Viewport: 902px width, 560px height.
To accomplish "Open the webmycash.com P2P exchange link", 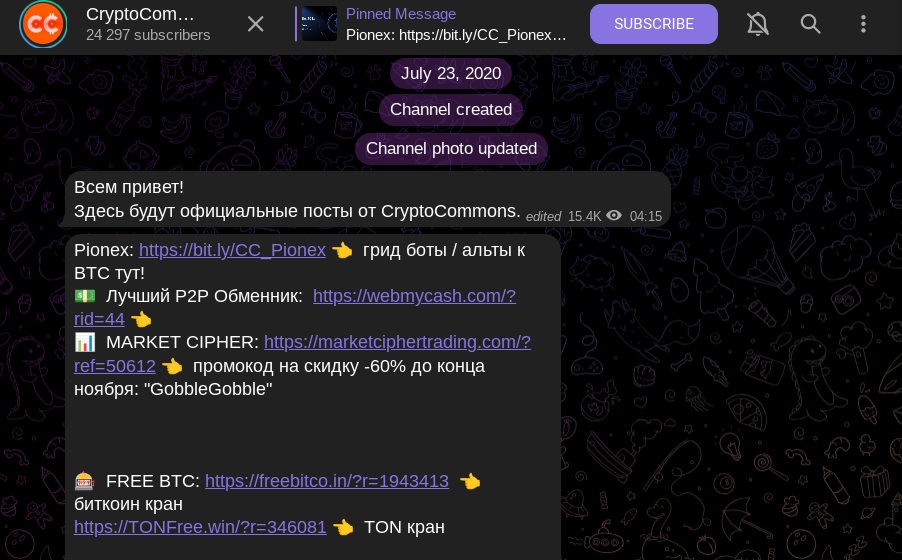I will [x=414, y=296].
